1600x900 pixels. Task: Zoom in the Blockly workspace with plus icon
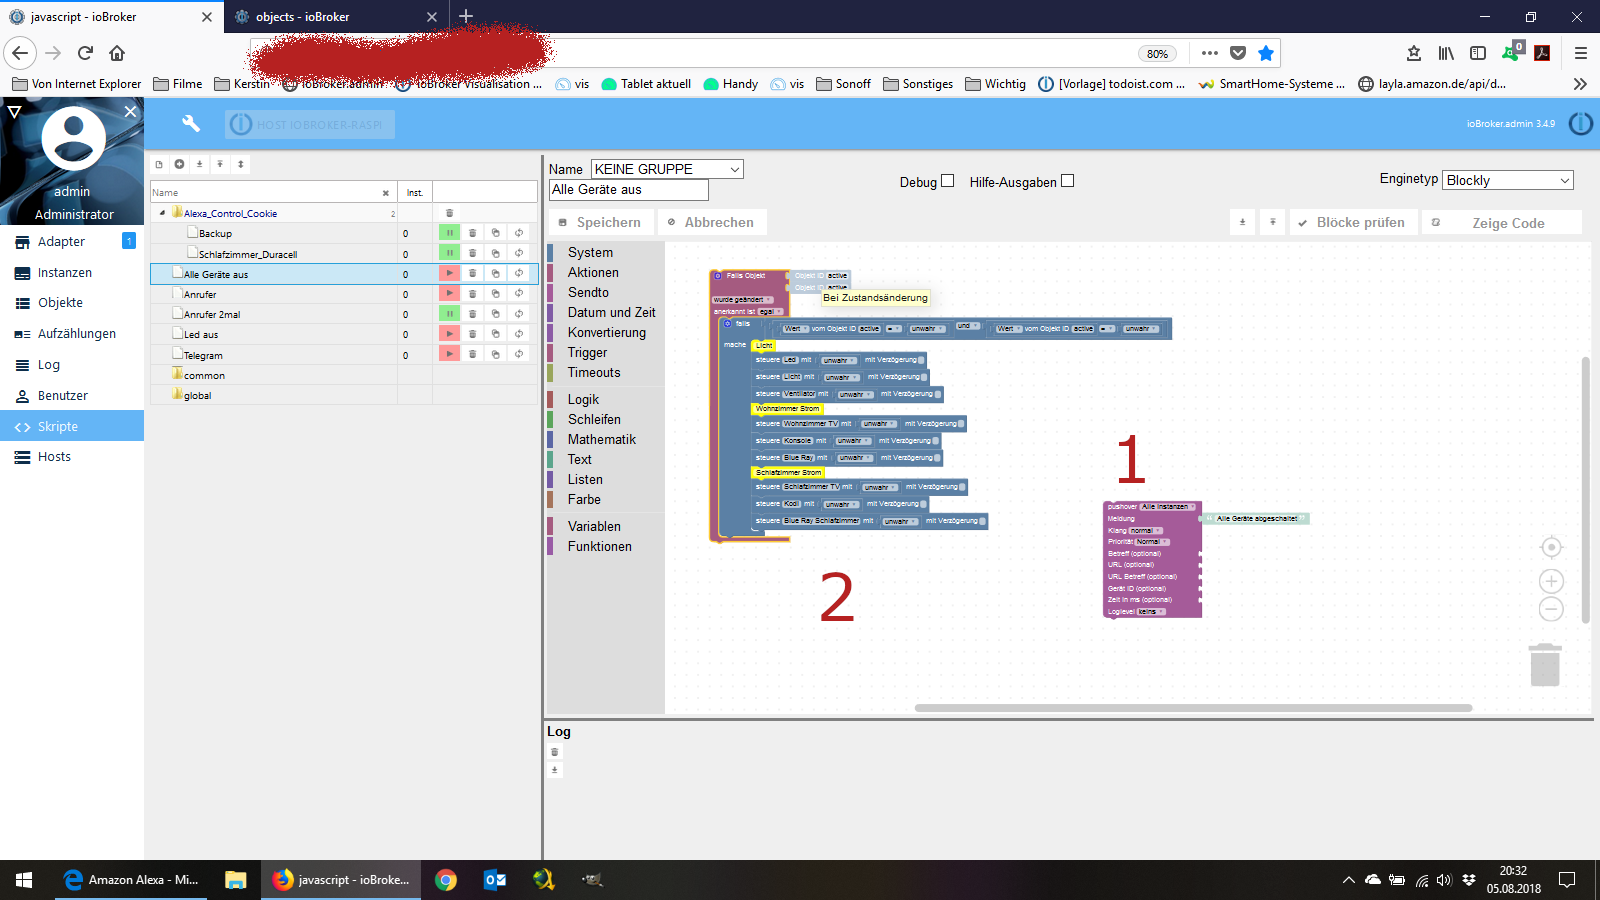[x=1551, y=581]
